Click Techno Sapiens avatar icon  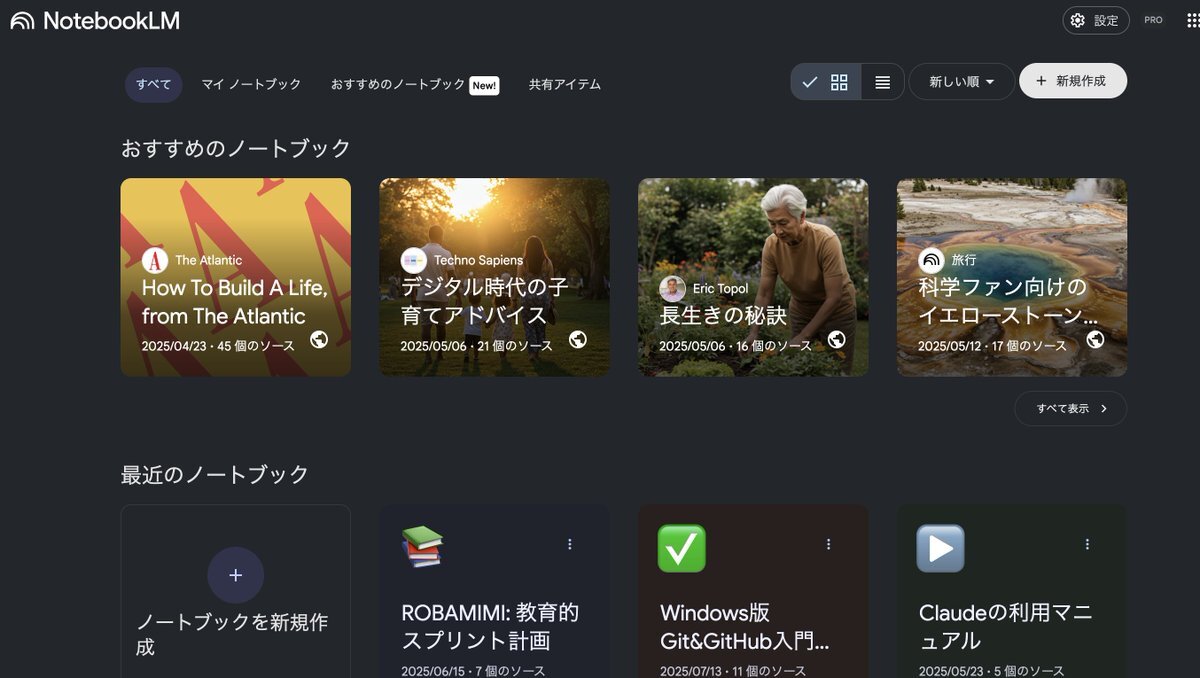point(414,260)
